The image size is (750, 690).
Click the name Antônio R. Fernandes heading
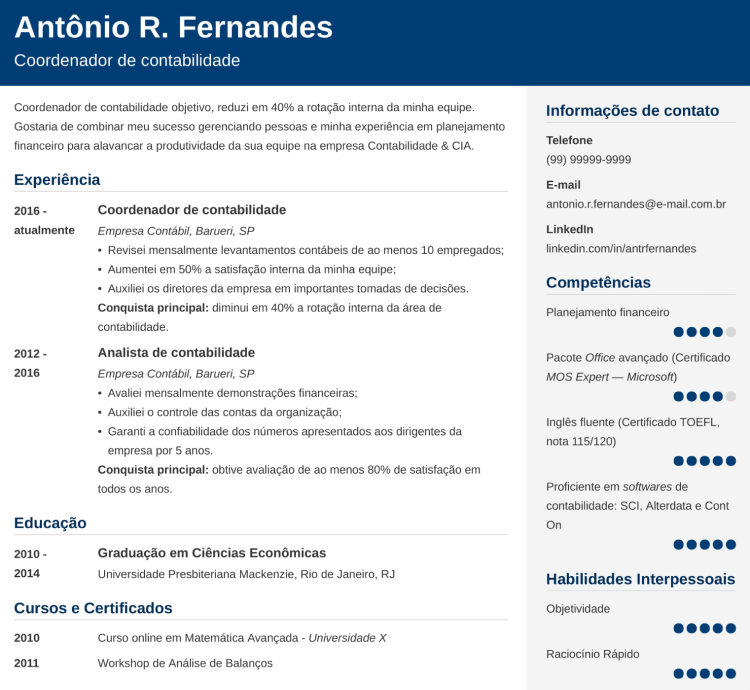(173, 27)
